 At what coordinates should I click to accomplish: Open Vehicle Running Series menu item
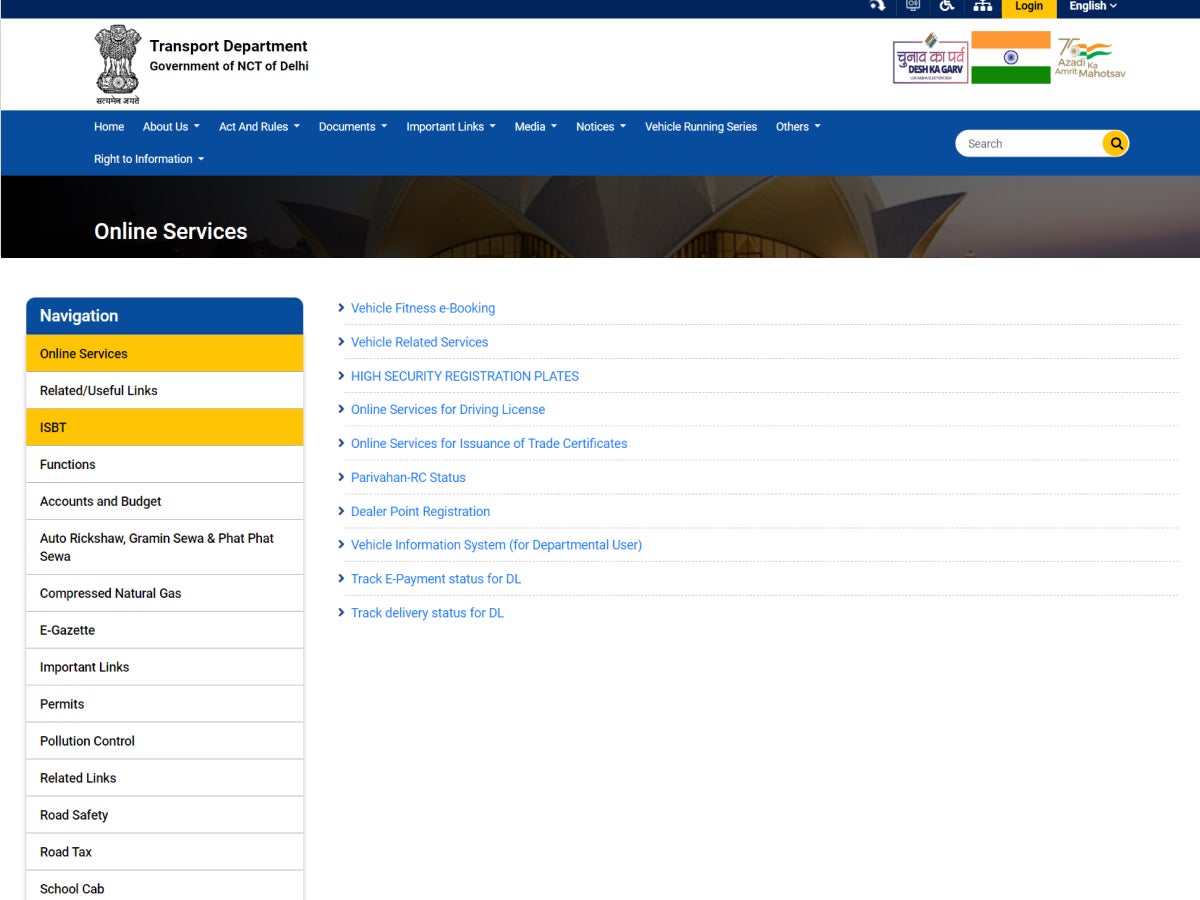pos(700,126)
